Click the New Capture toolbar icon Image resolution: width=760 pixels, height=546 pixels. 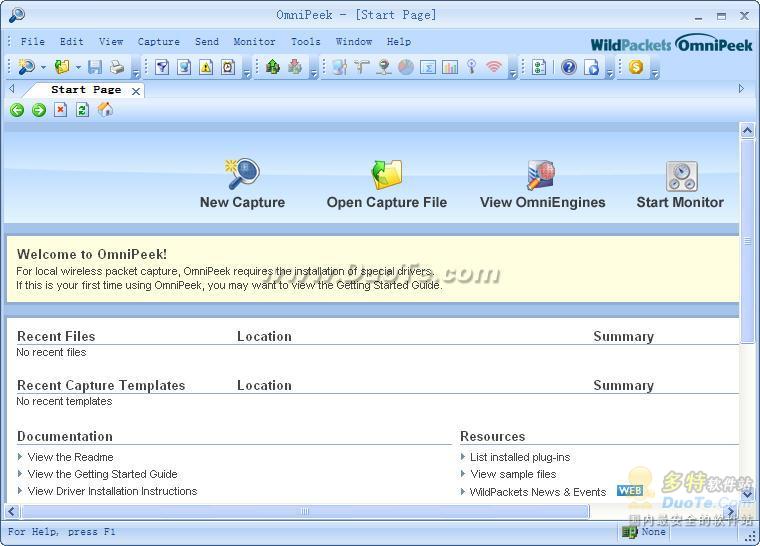point(26,67)
